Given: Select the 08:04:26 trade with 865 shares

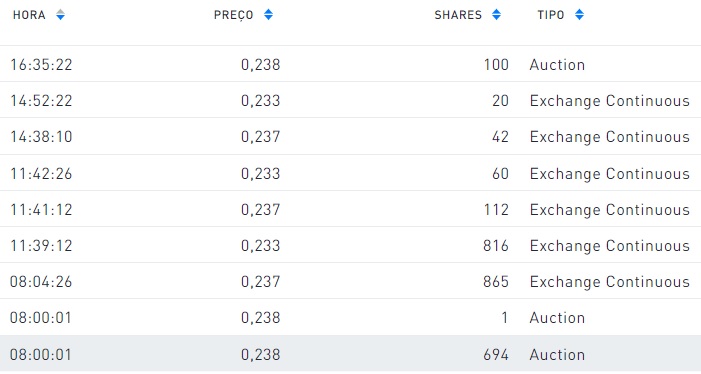Looking at the screenshot, I should [x=350, y=281].
